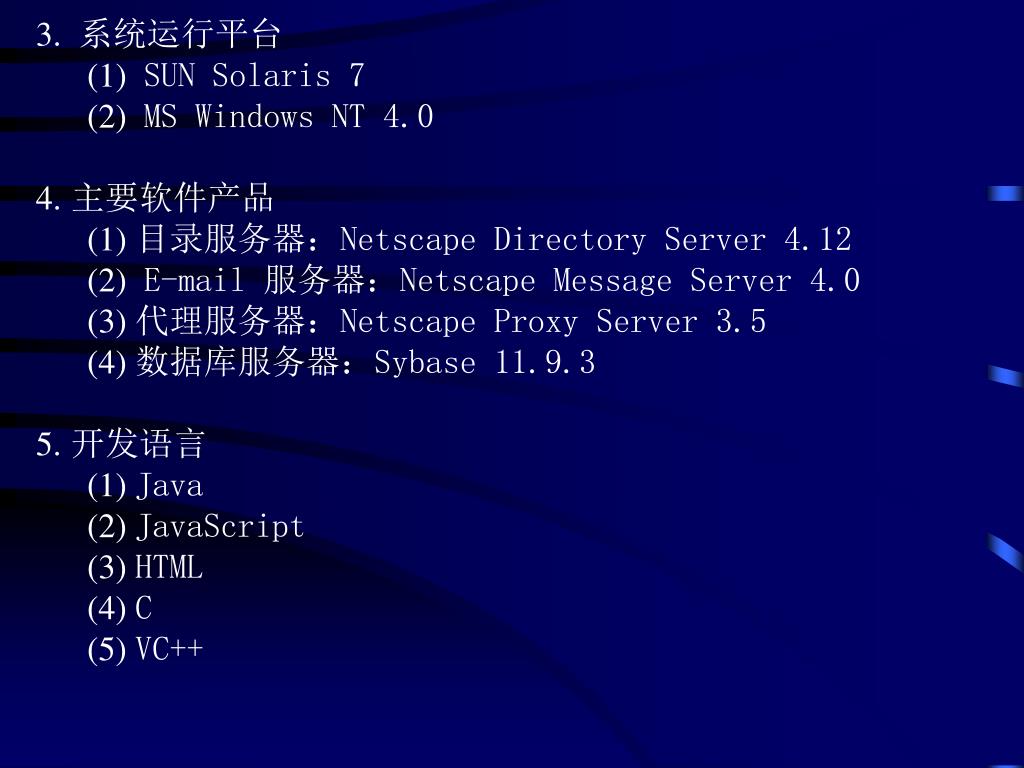The image size is (1024, 768).
Task: Click the MS Windows NT 4.0 item
Action: [260, 117]
